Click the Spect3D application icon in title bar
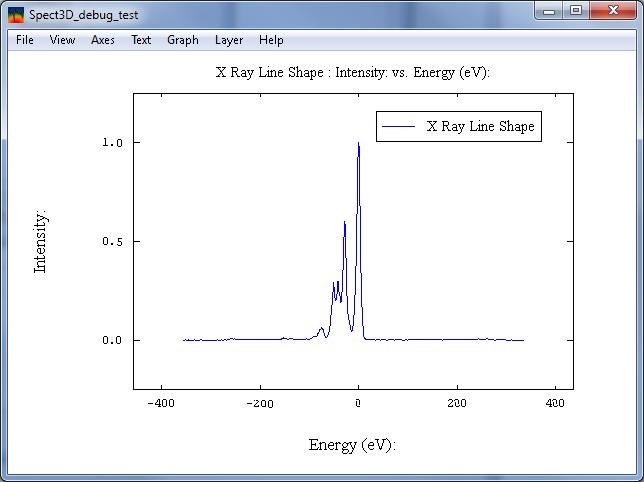This screenshot has width=644, height=482. [16, 15]
